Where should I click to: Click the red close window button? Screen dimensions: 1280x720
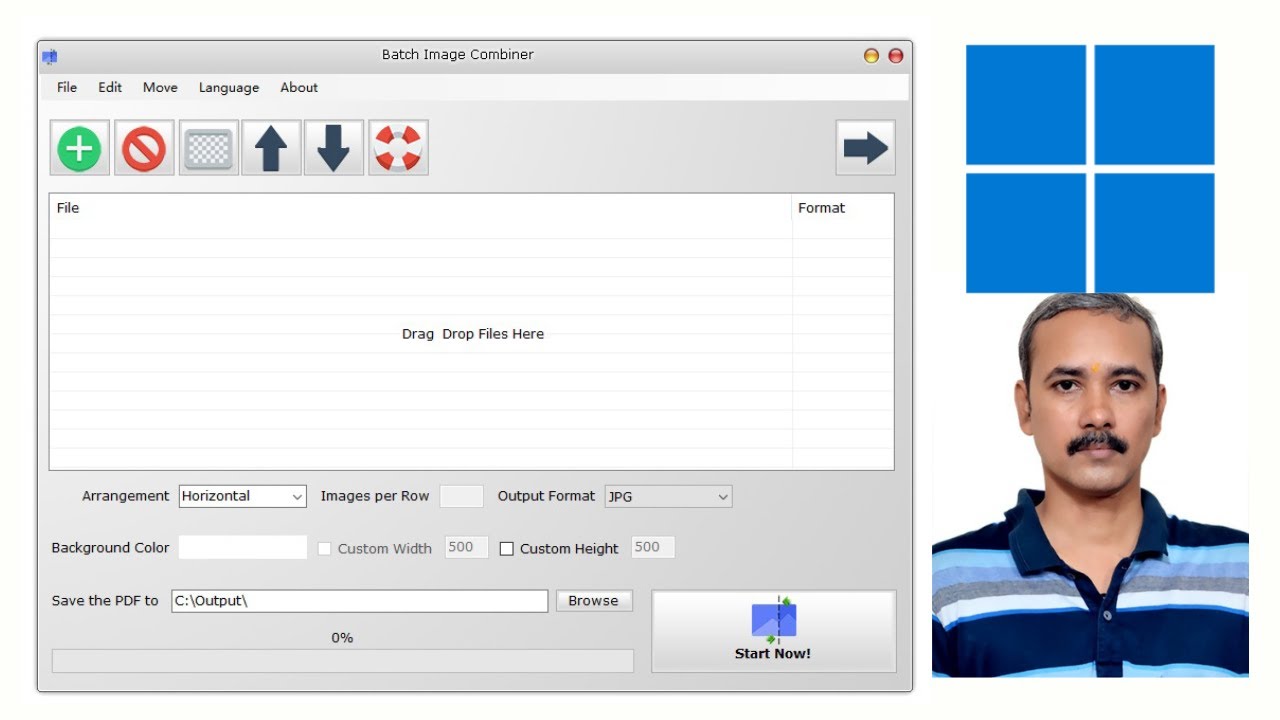[x=896, y=56]
